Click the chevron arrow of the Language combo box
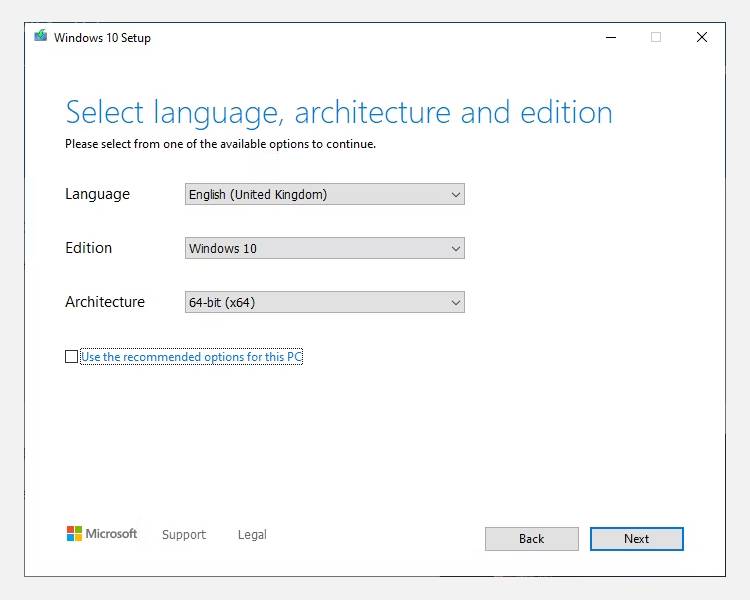The width and height of the screenshot is (750, 600). [x=456, y=195]
